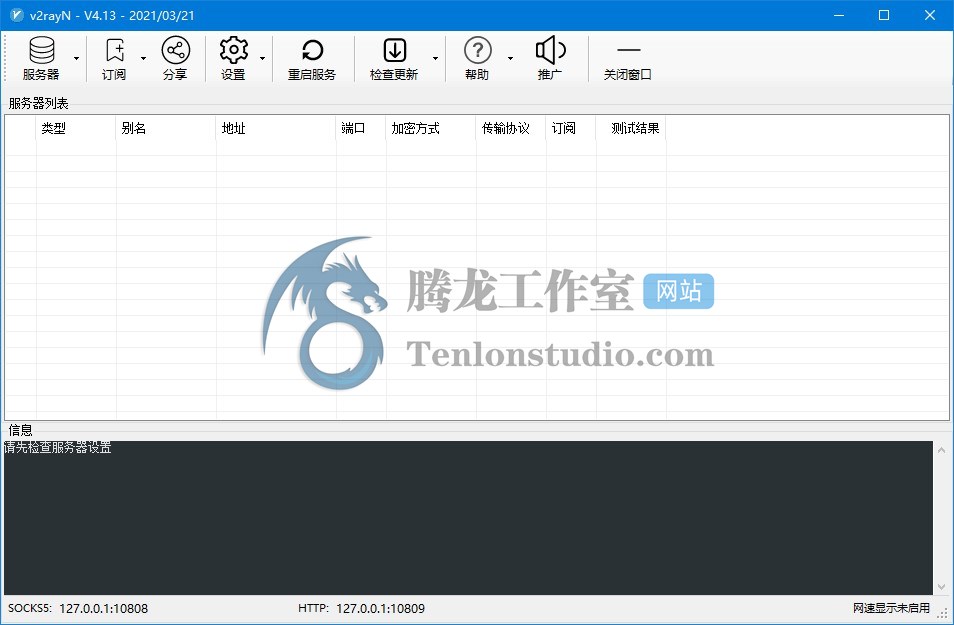Screen dimensions: 954x625
Task: Expand the 设置 dropdown arrow
Action: coord(262,58)
